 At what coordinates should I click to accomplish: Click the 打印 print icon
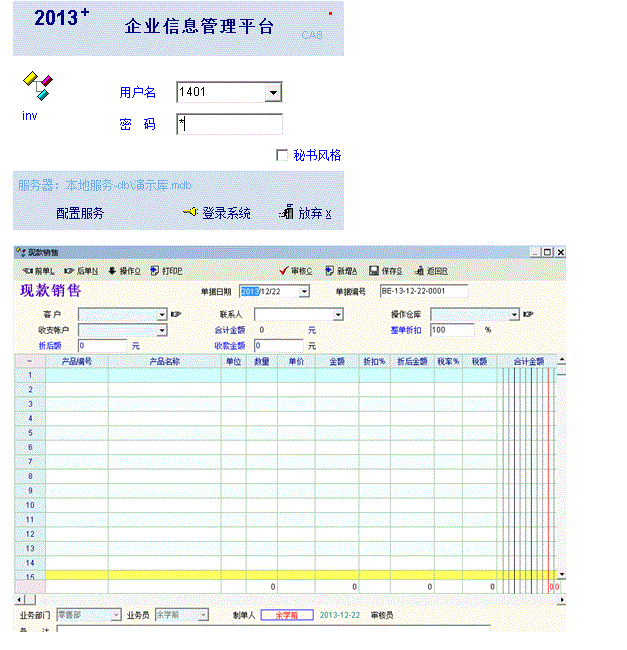(155, 270)
